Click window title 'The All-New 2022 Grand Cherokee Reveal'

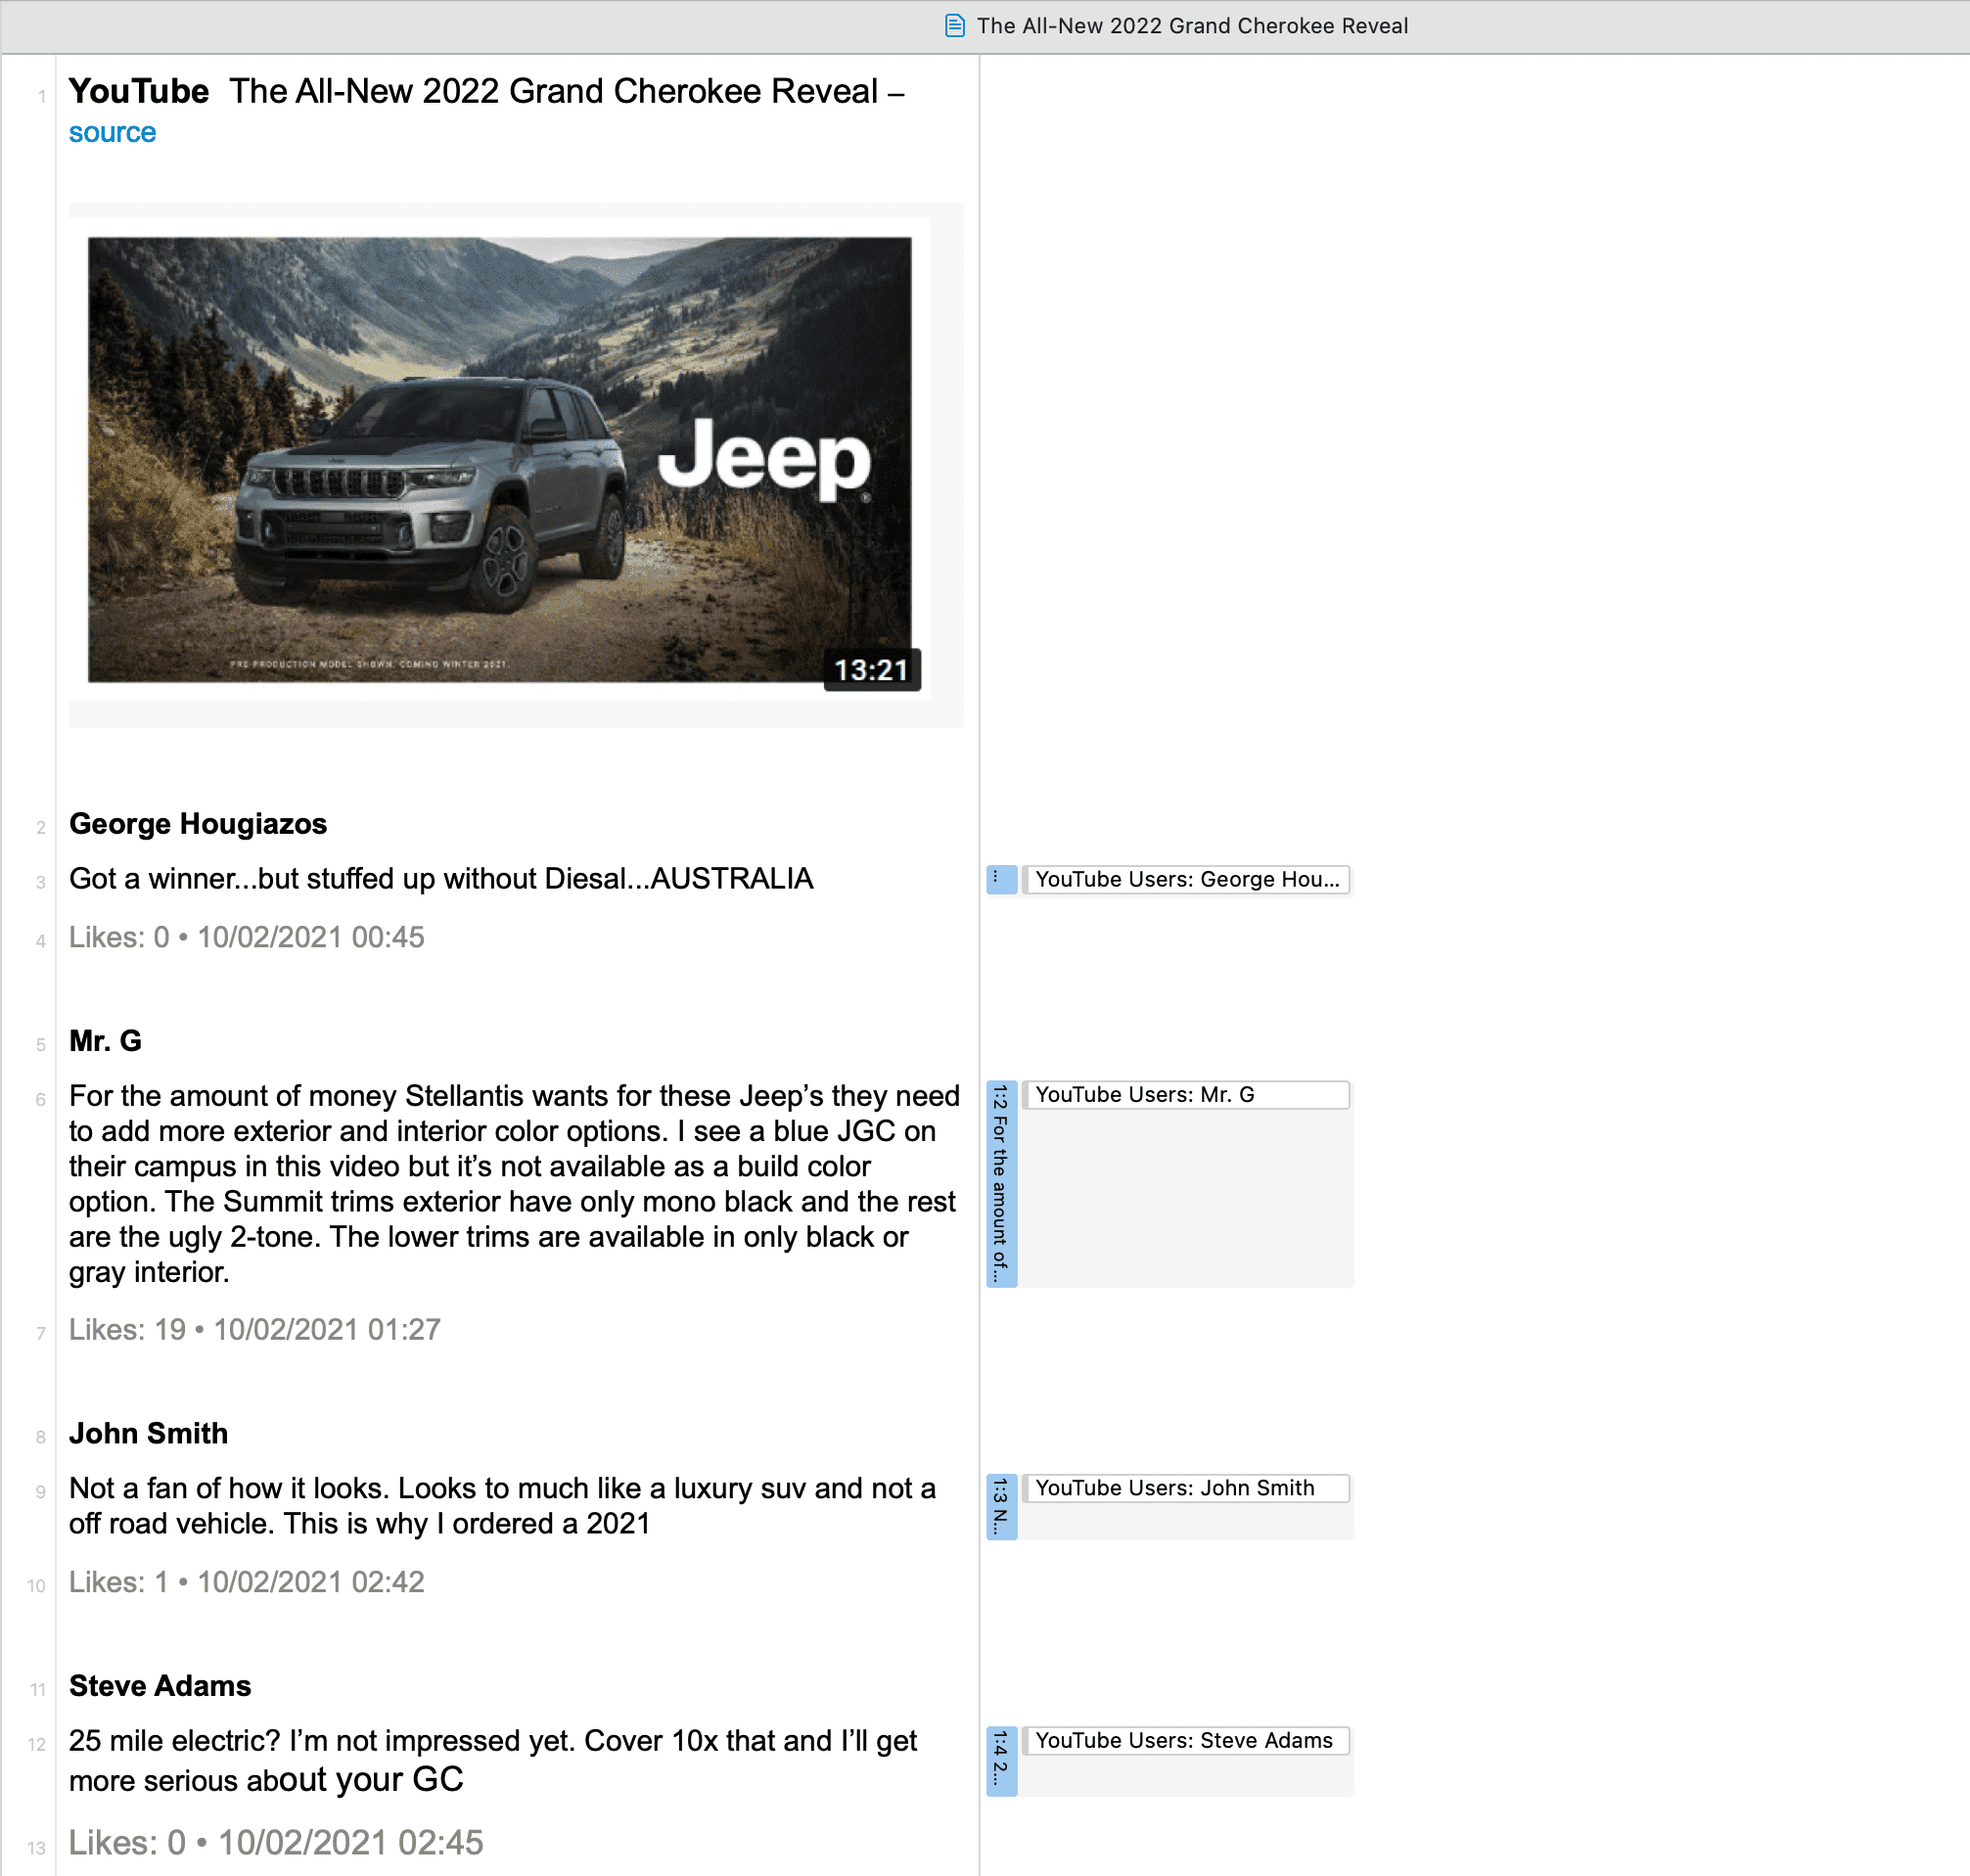(x=1192, y=26)
